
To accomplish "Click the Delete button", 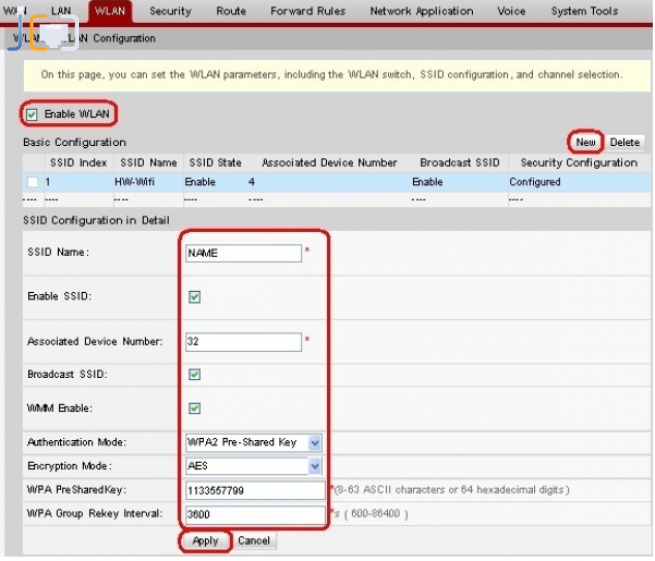I will point(625,142).
